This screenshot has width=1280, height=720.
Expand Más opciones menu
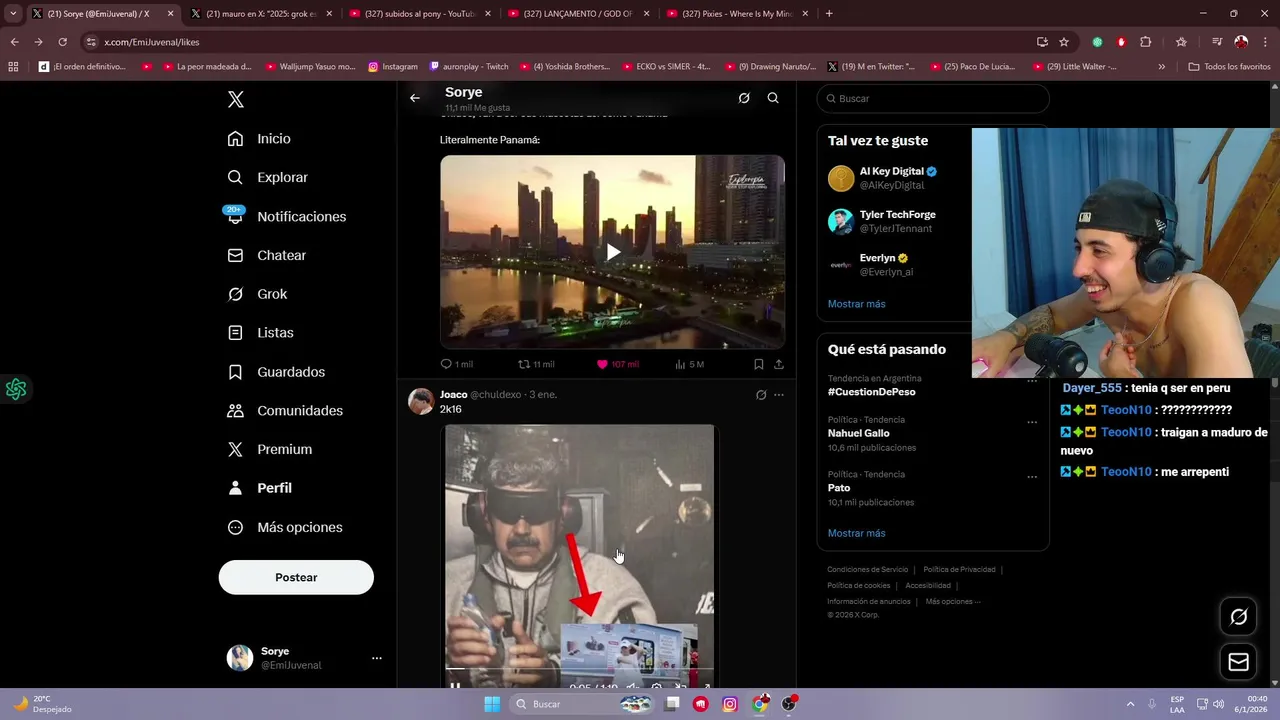(x=285, y=527)
